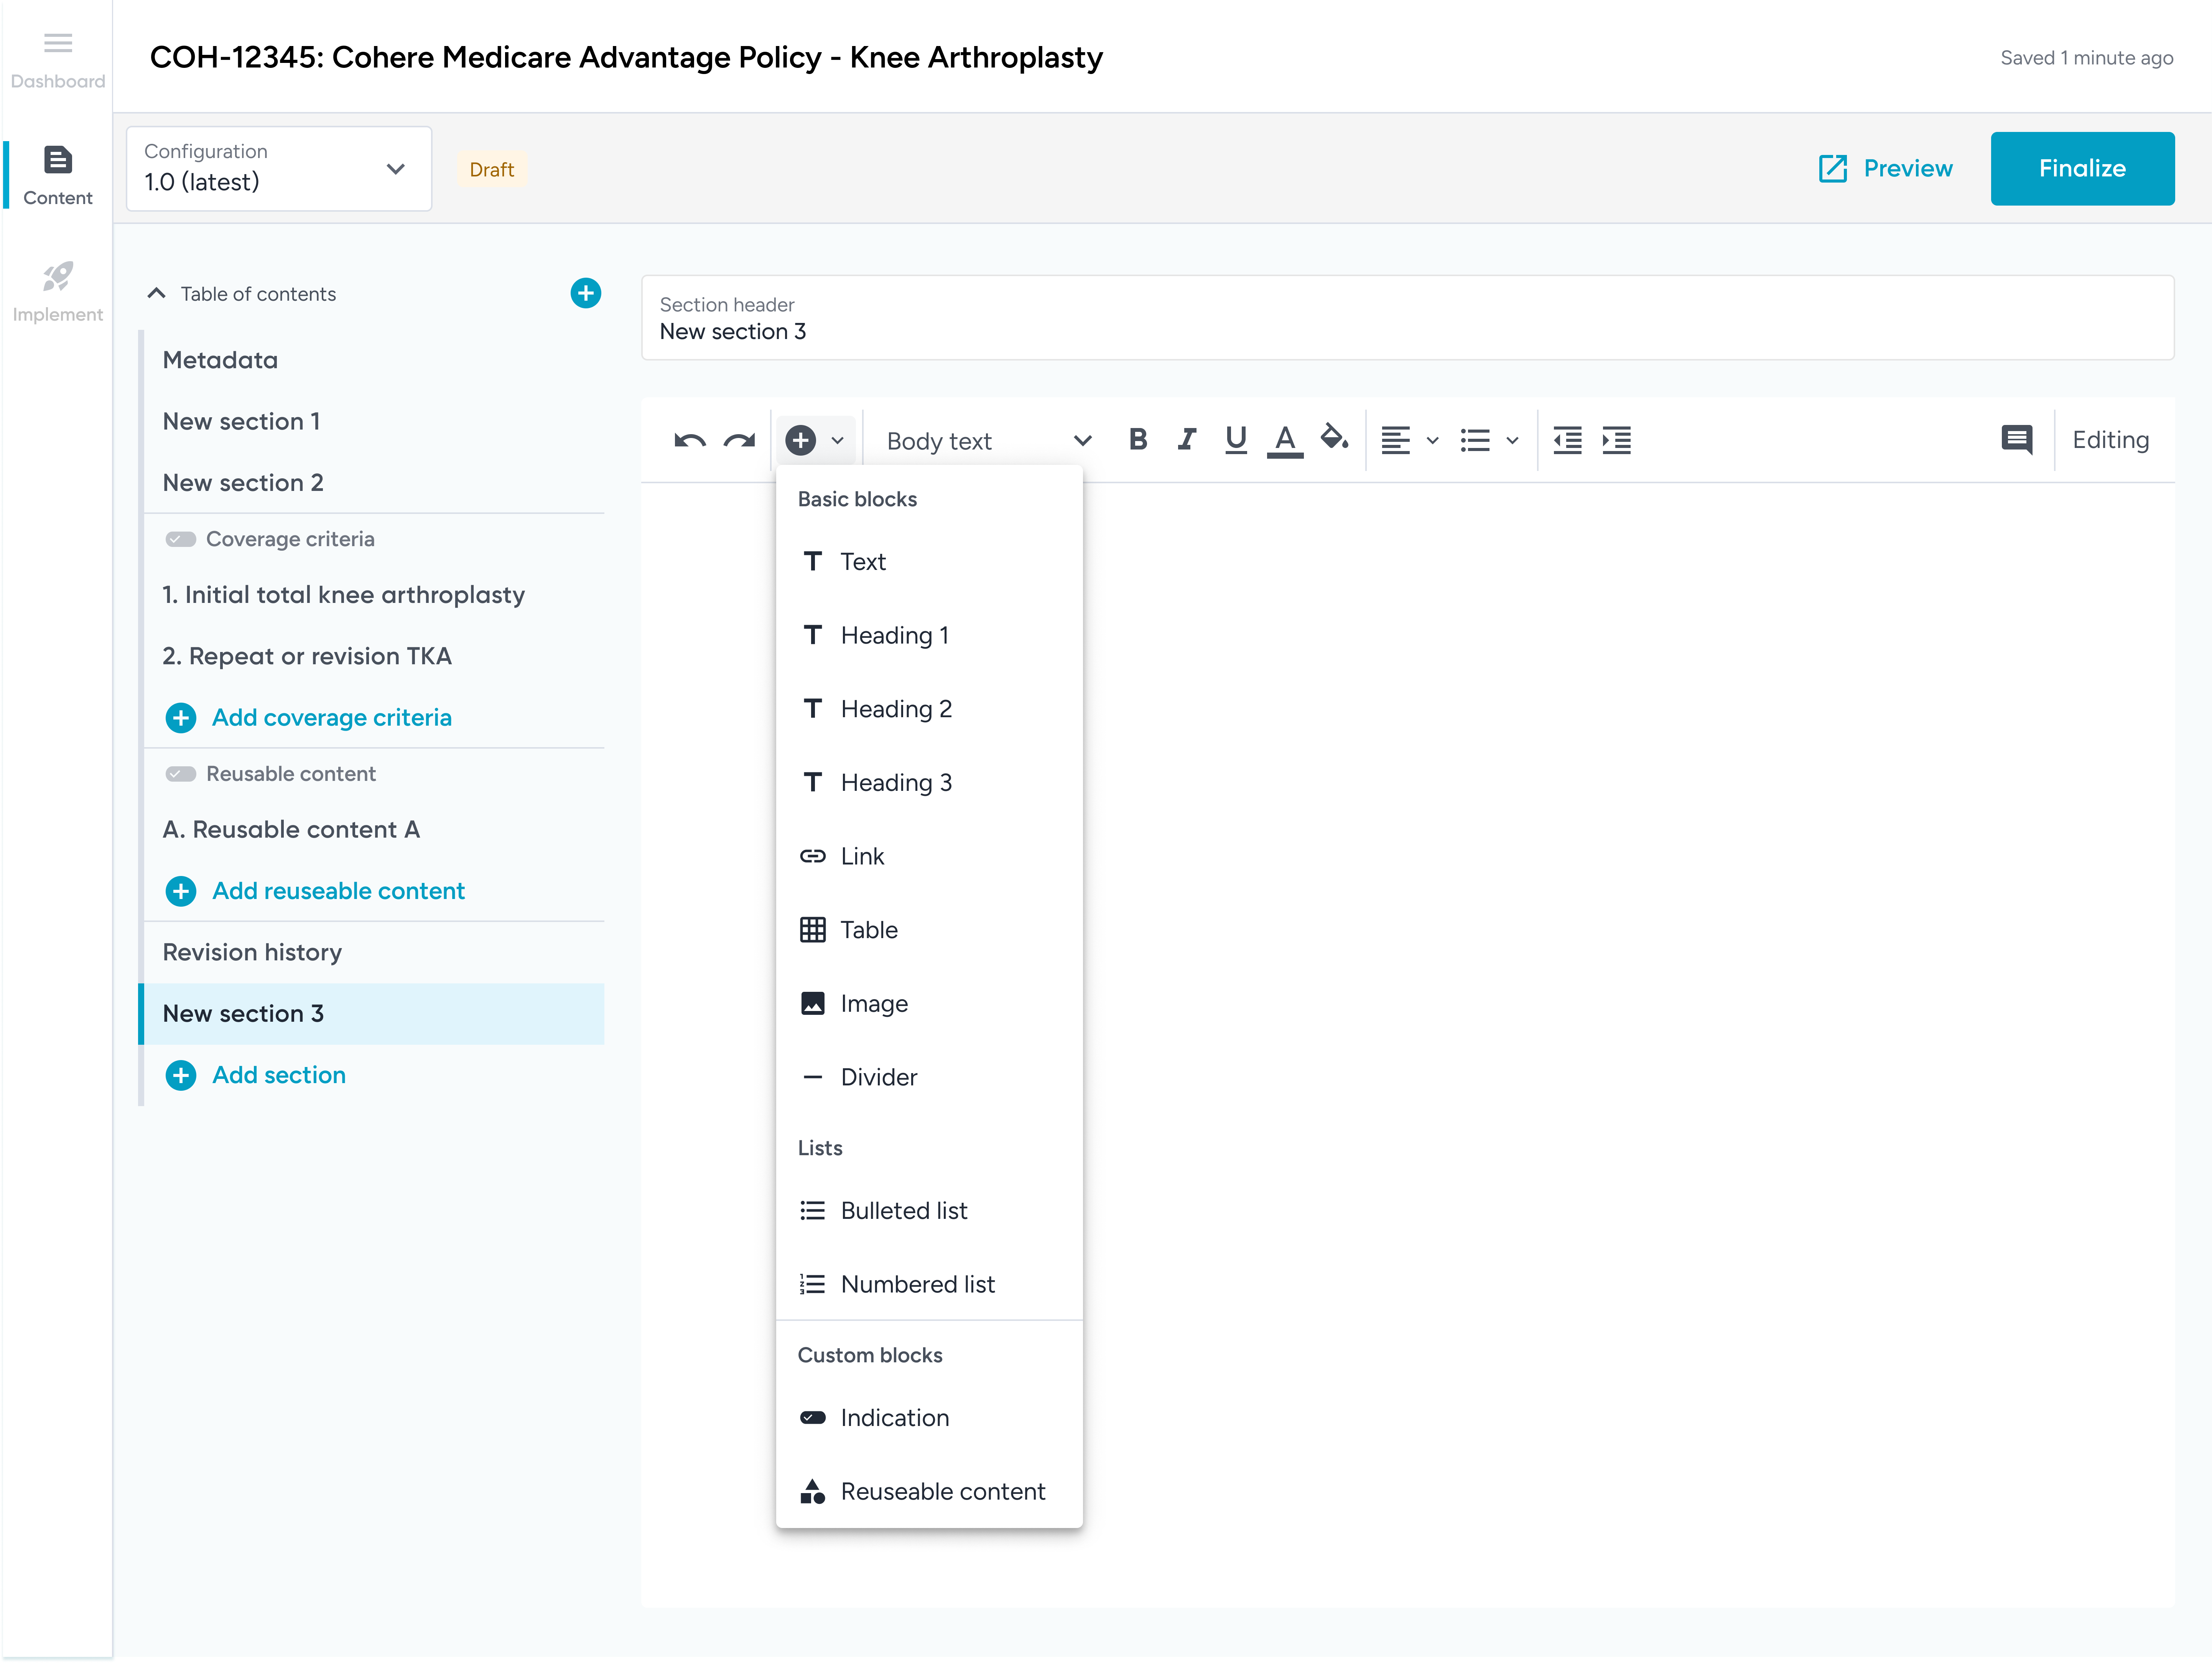The width and height of the screenshot is (2212, 1663).
Task: Select New section 2
Action: (374, 483)
